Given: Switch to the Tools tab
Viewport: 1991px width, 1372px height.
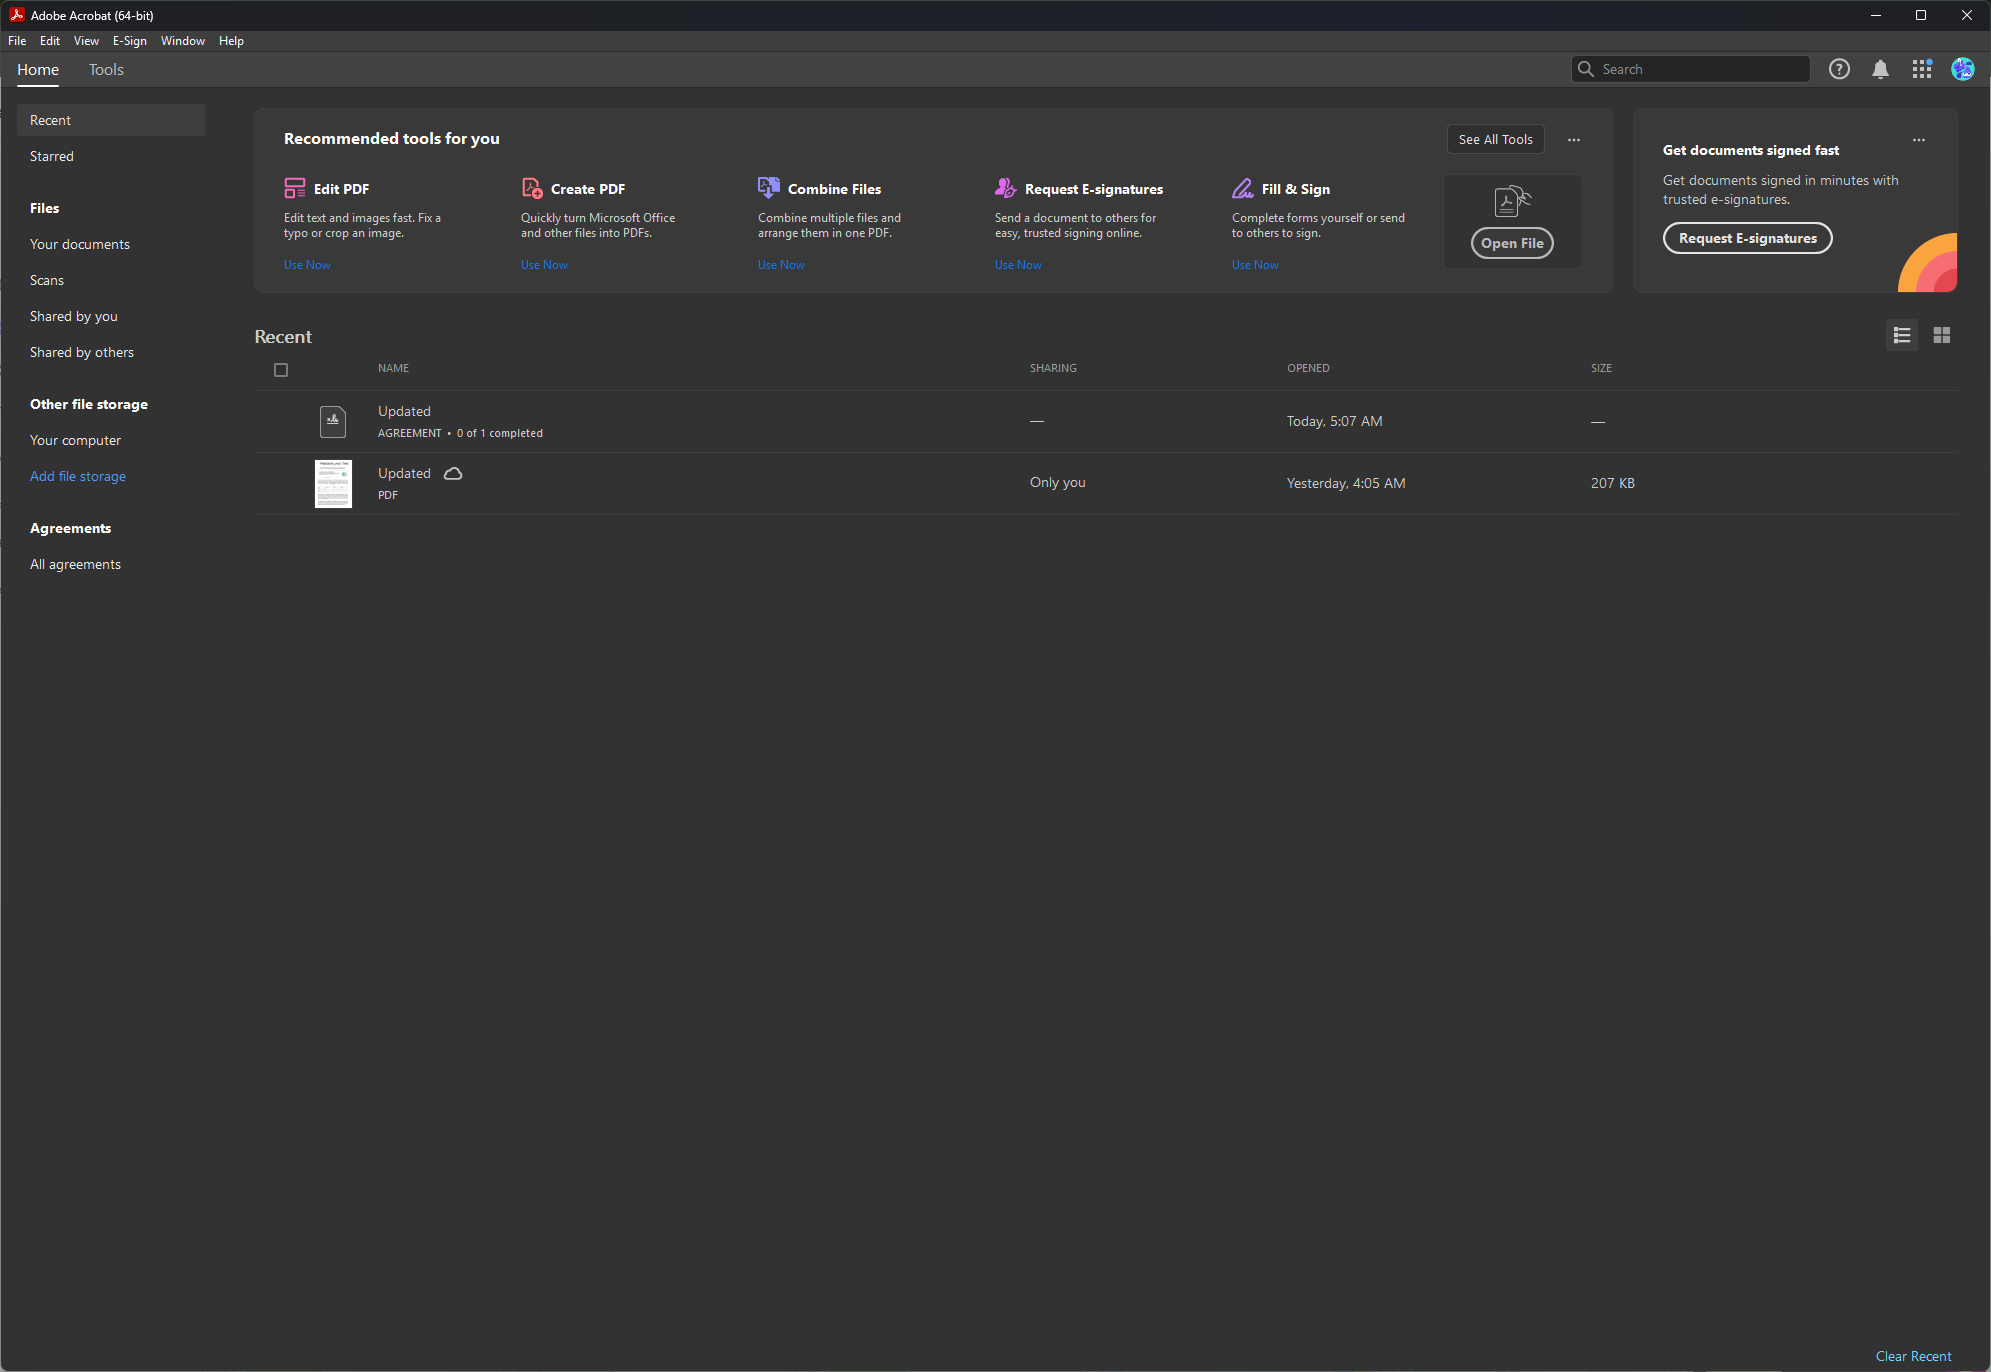Looking at the screenshot, I should click(x=106, y=70).
